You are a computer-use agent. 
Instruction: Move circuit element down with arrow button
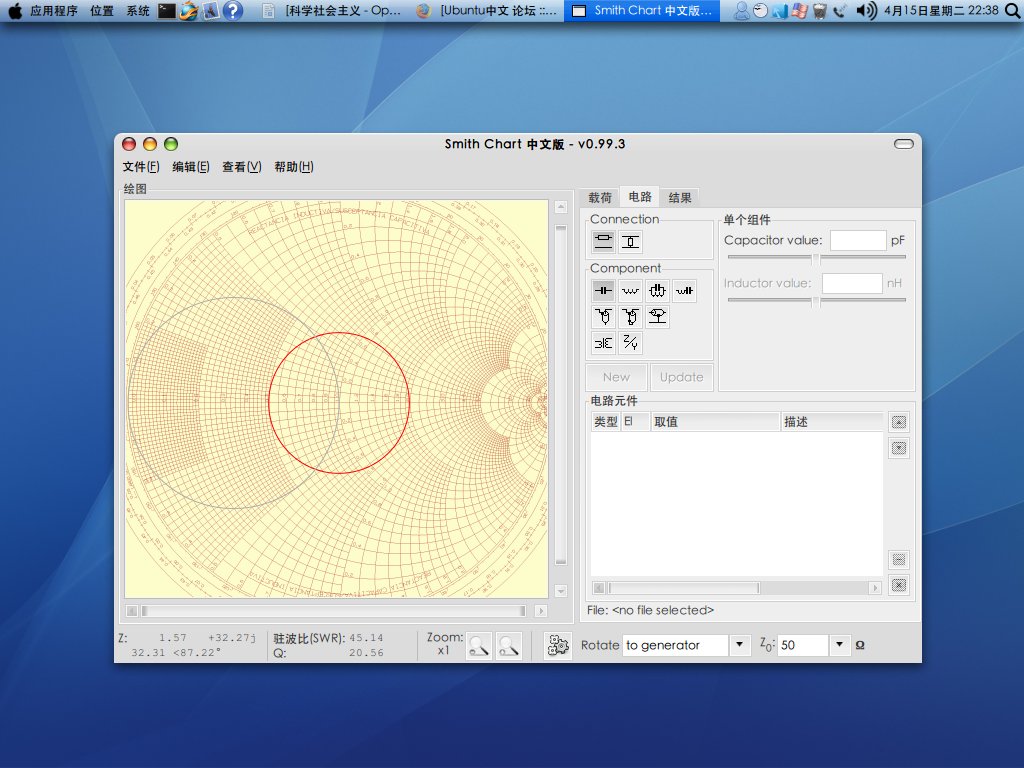(x=899, y=448)
